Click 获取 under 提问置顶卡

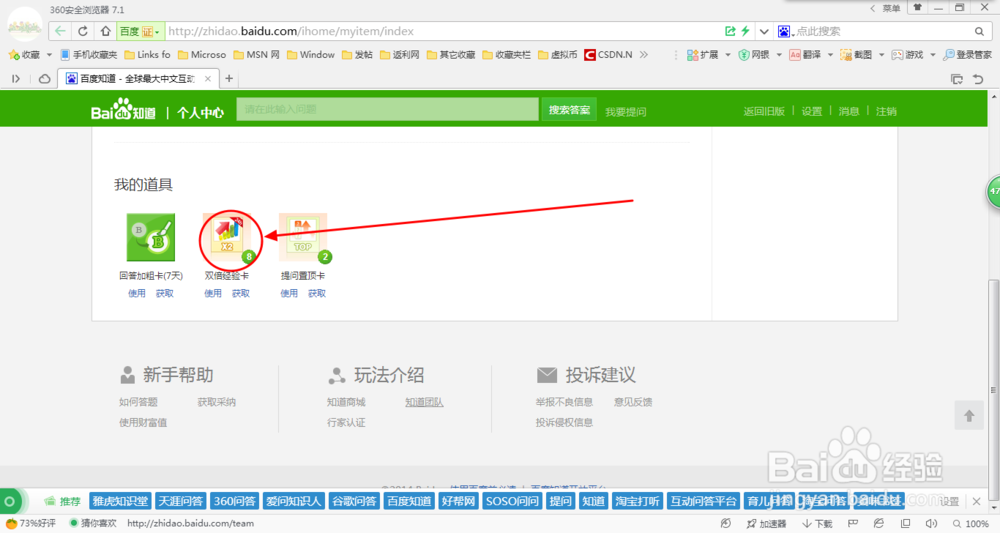click(x=317, y=293)
